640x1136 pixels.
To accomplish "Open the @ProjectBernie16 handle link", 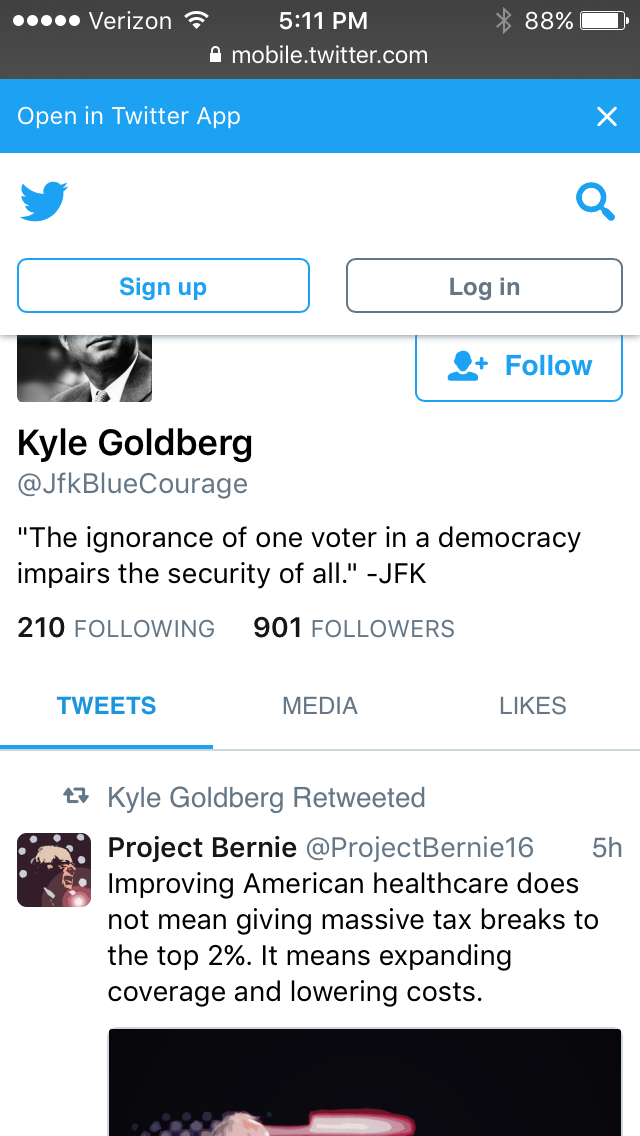I will point(419,848).
